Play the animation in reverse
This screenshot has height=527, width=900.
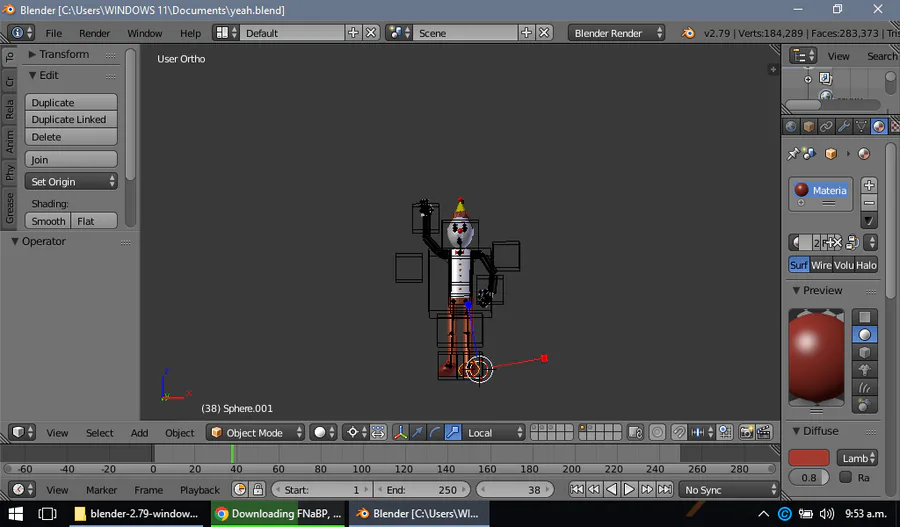coord(612,489)
